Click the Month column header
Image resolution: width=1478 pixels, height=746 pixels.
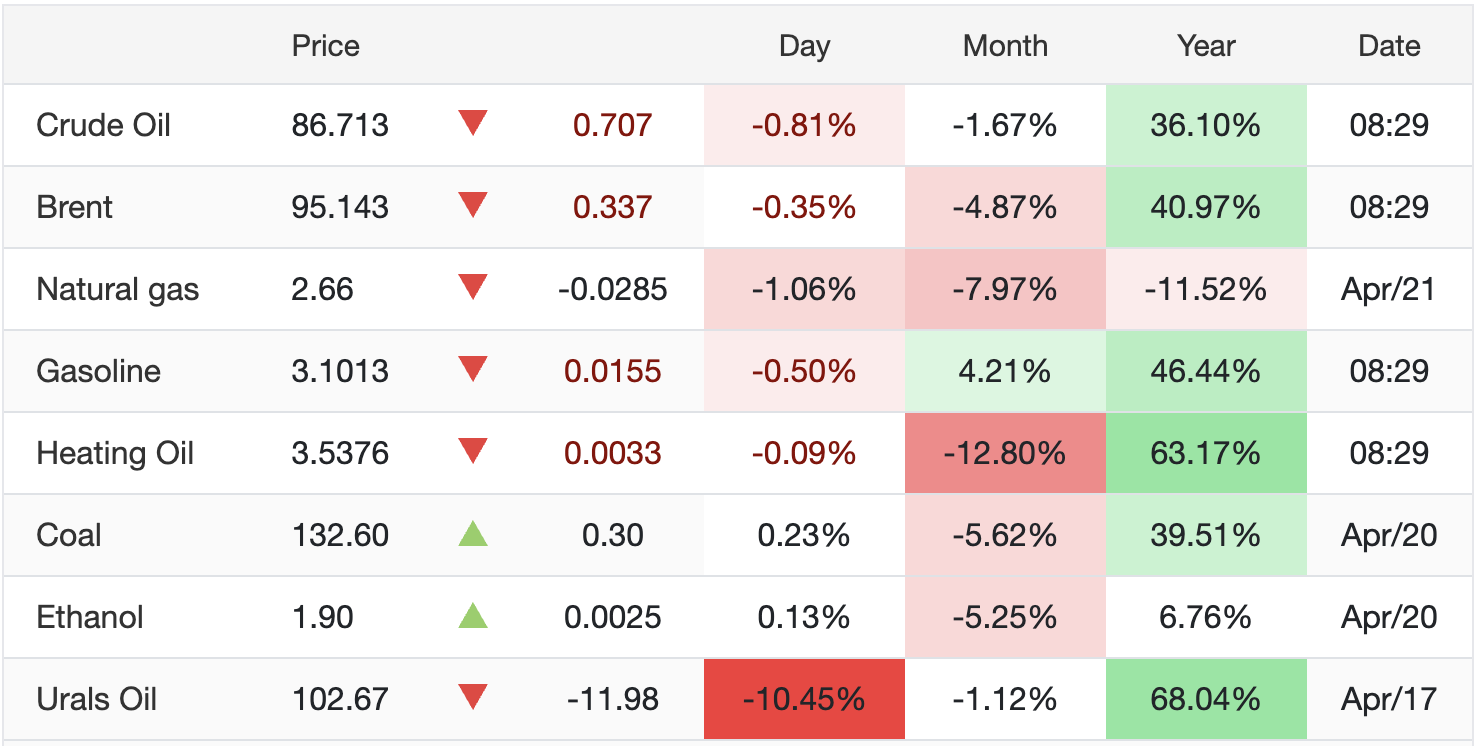tap(1005, 46)
